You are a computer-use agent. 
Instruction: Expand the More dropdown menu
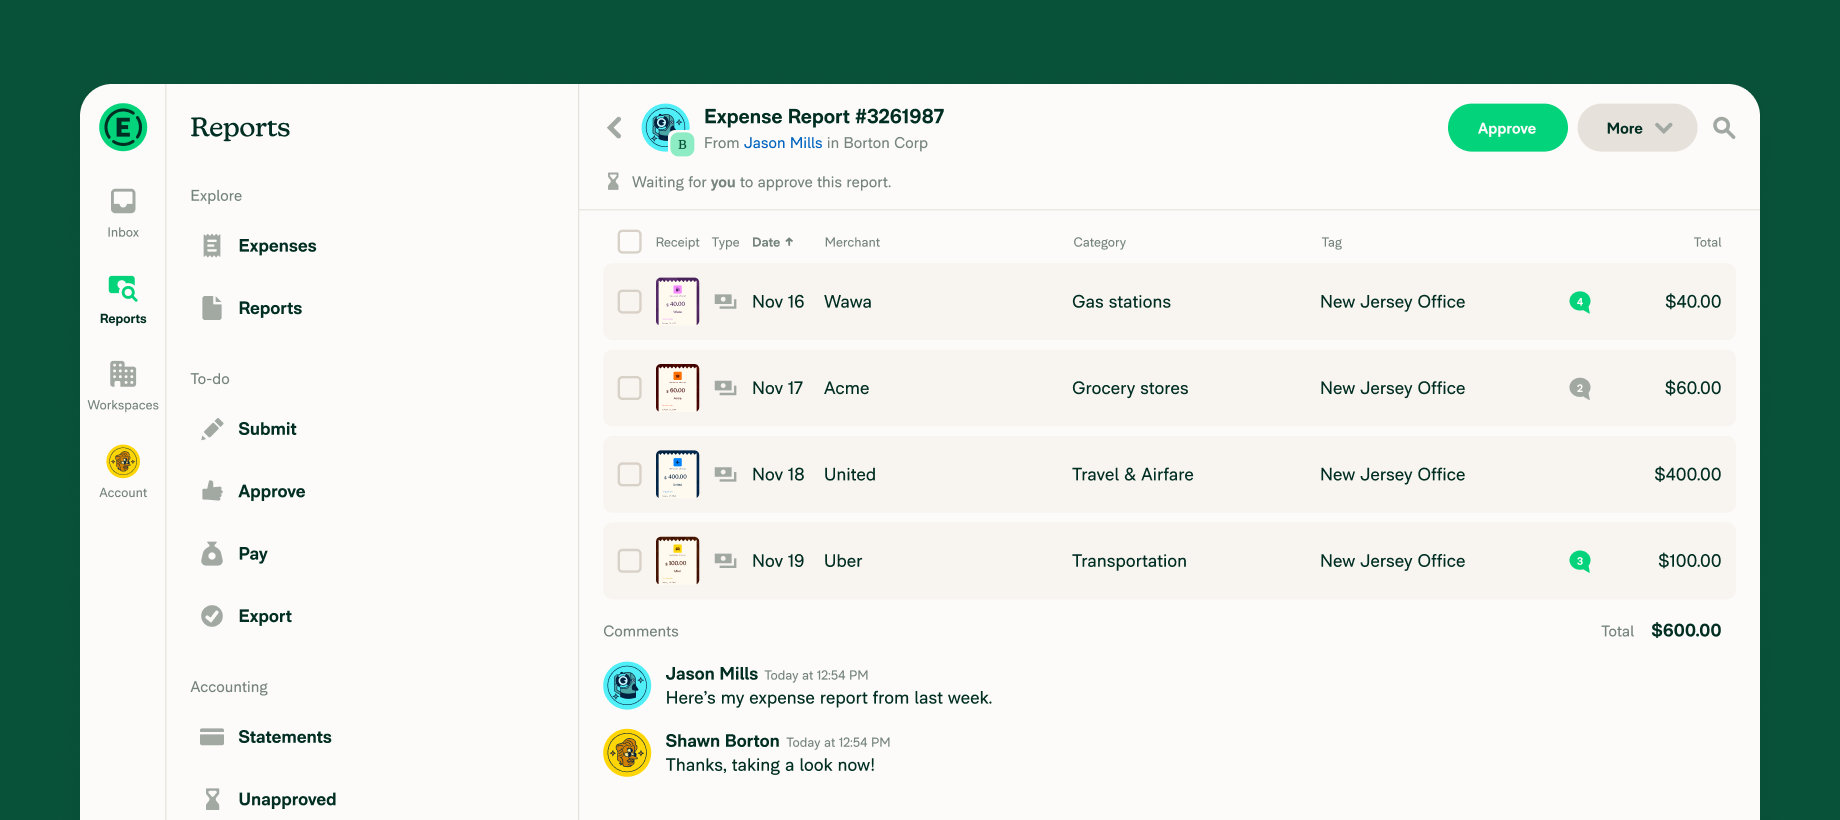1637,128
